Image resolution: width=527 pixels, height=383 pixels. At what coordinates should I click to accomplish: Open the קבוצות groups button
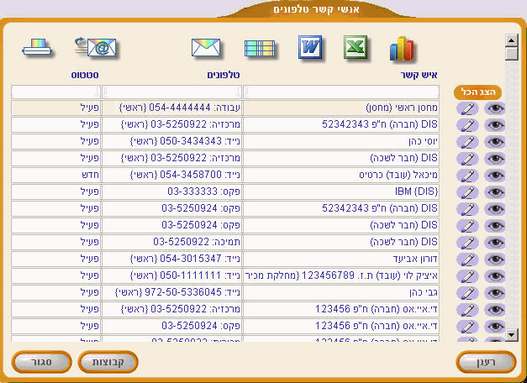point(108,362)
